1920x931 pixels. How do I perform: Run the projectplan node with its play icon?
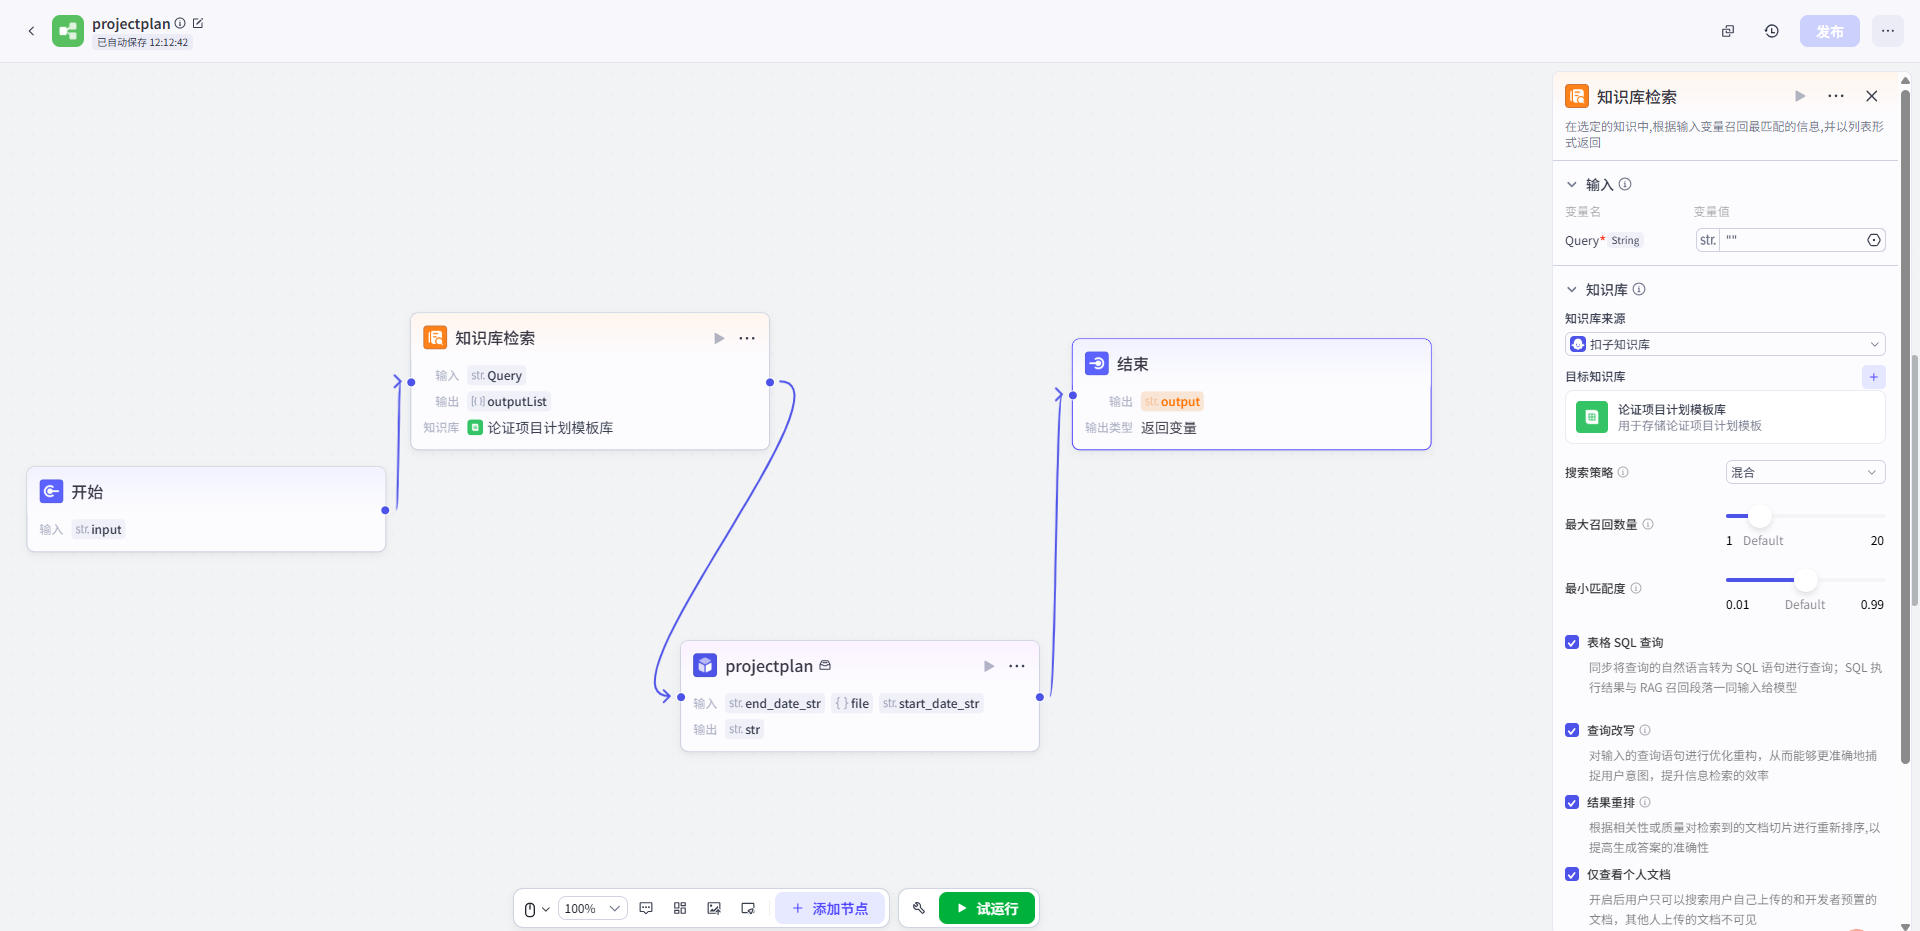[988, 666]
